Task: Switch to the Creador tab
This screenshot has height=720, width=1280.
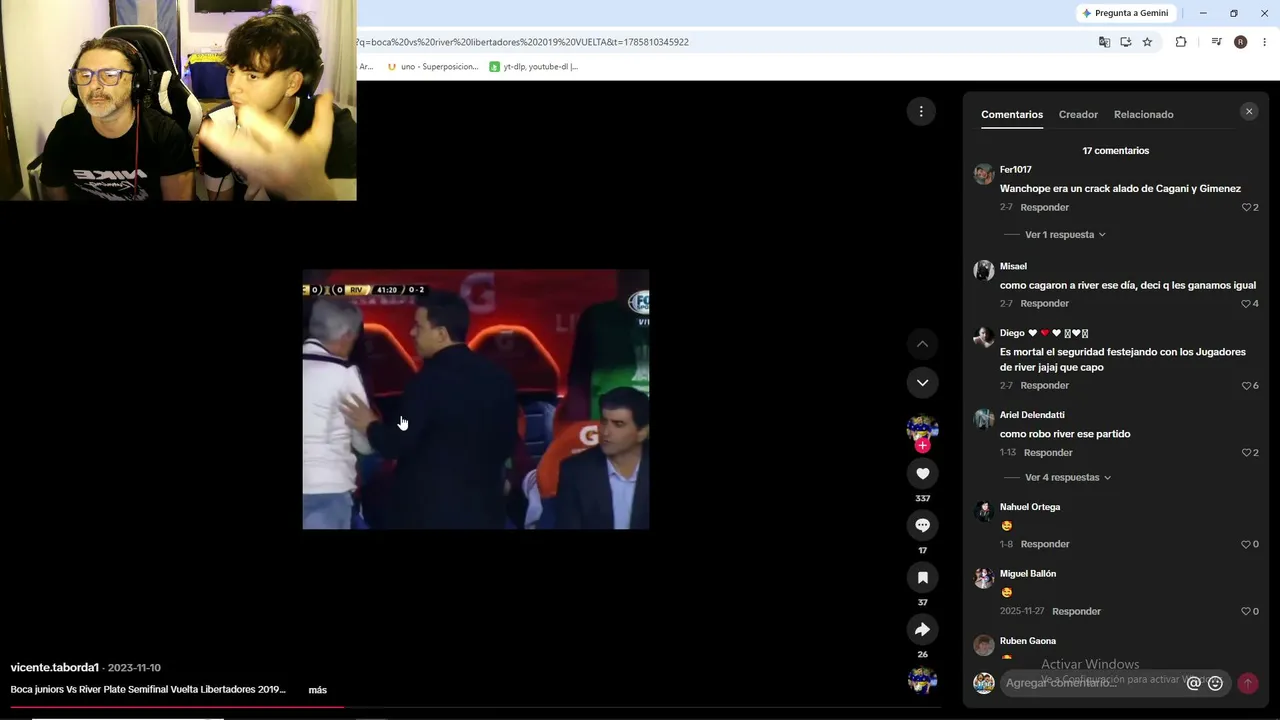Action: pyautogui.click(x=1078, y=114)
